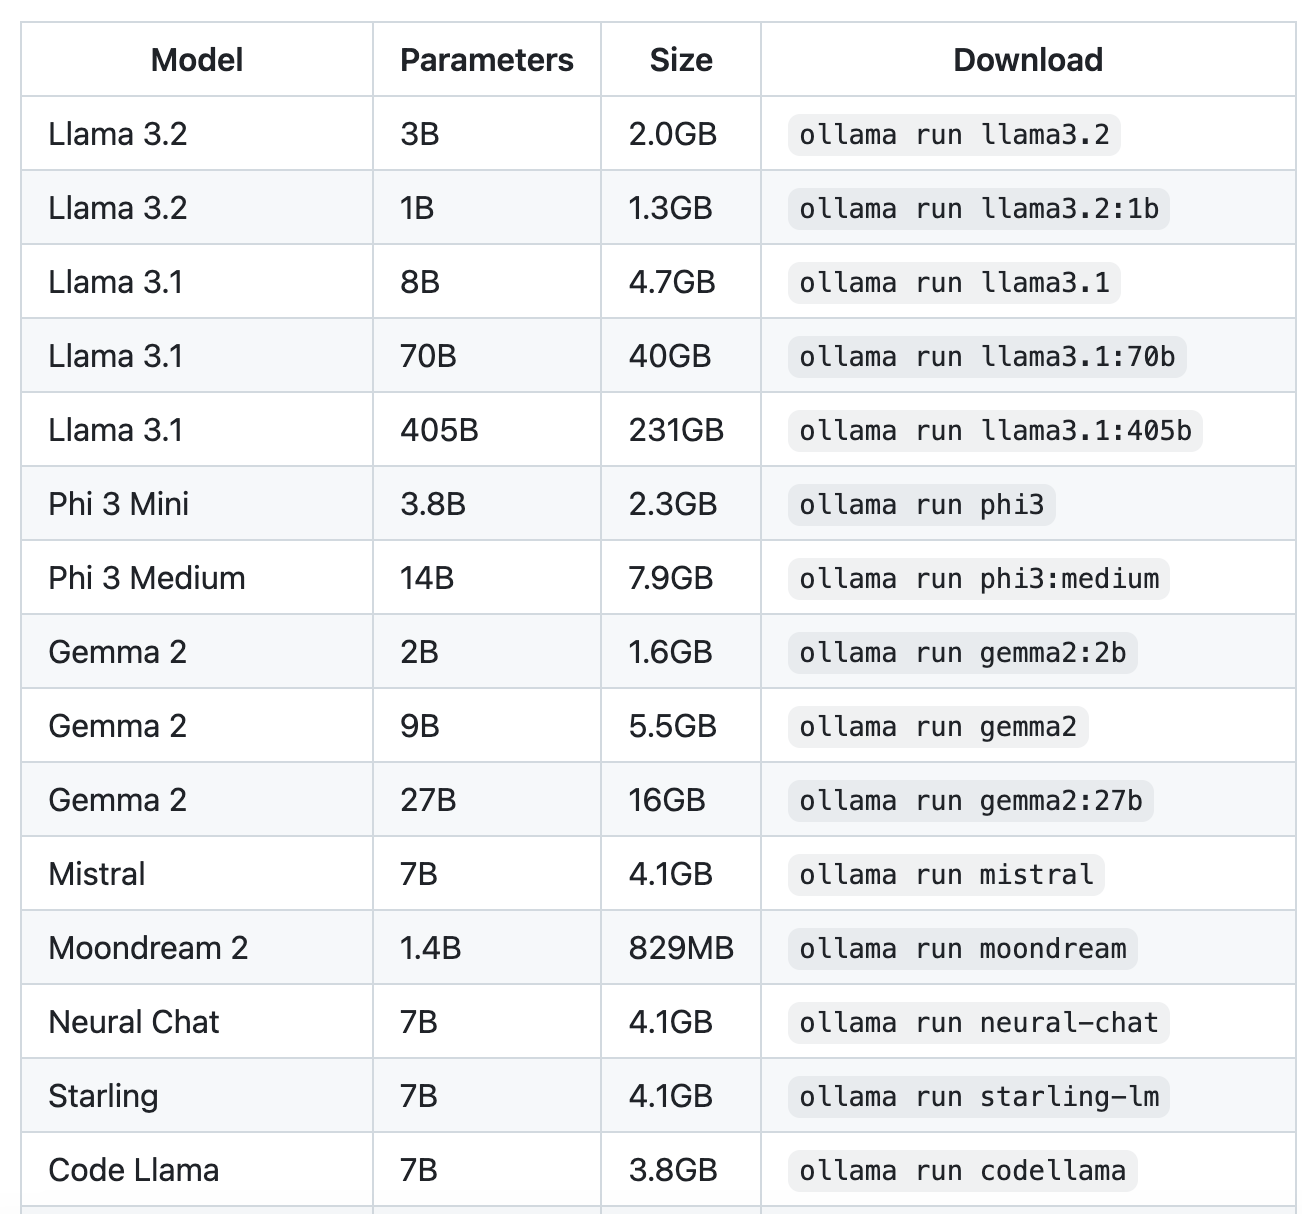Viewport: 1302px width, 1214px height.
Task: Click the 'ollama run moondream' command
Action: click(962, 949)
